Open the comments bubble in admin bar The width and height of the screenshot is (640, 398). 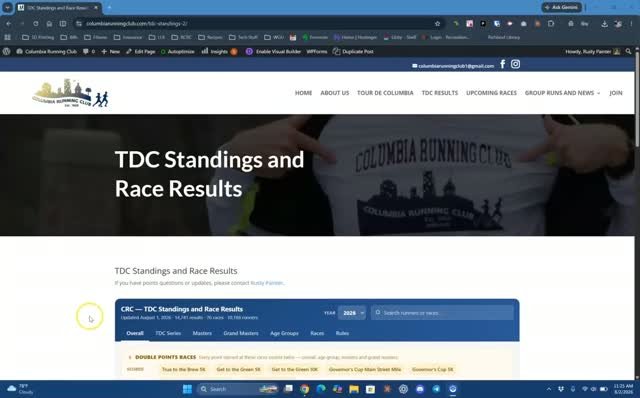pyautogui.click(x=89, y=51)
